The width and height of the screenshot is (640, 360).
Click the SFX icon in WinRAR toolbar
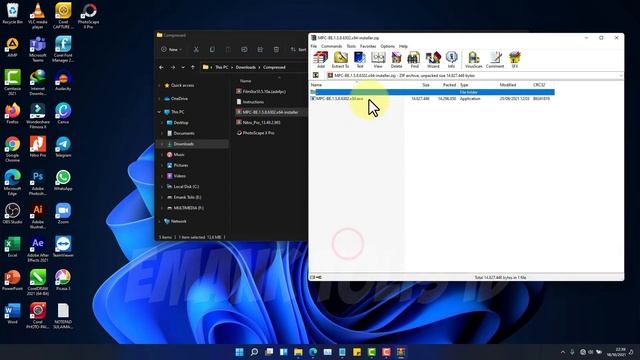coord(515,60)
